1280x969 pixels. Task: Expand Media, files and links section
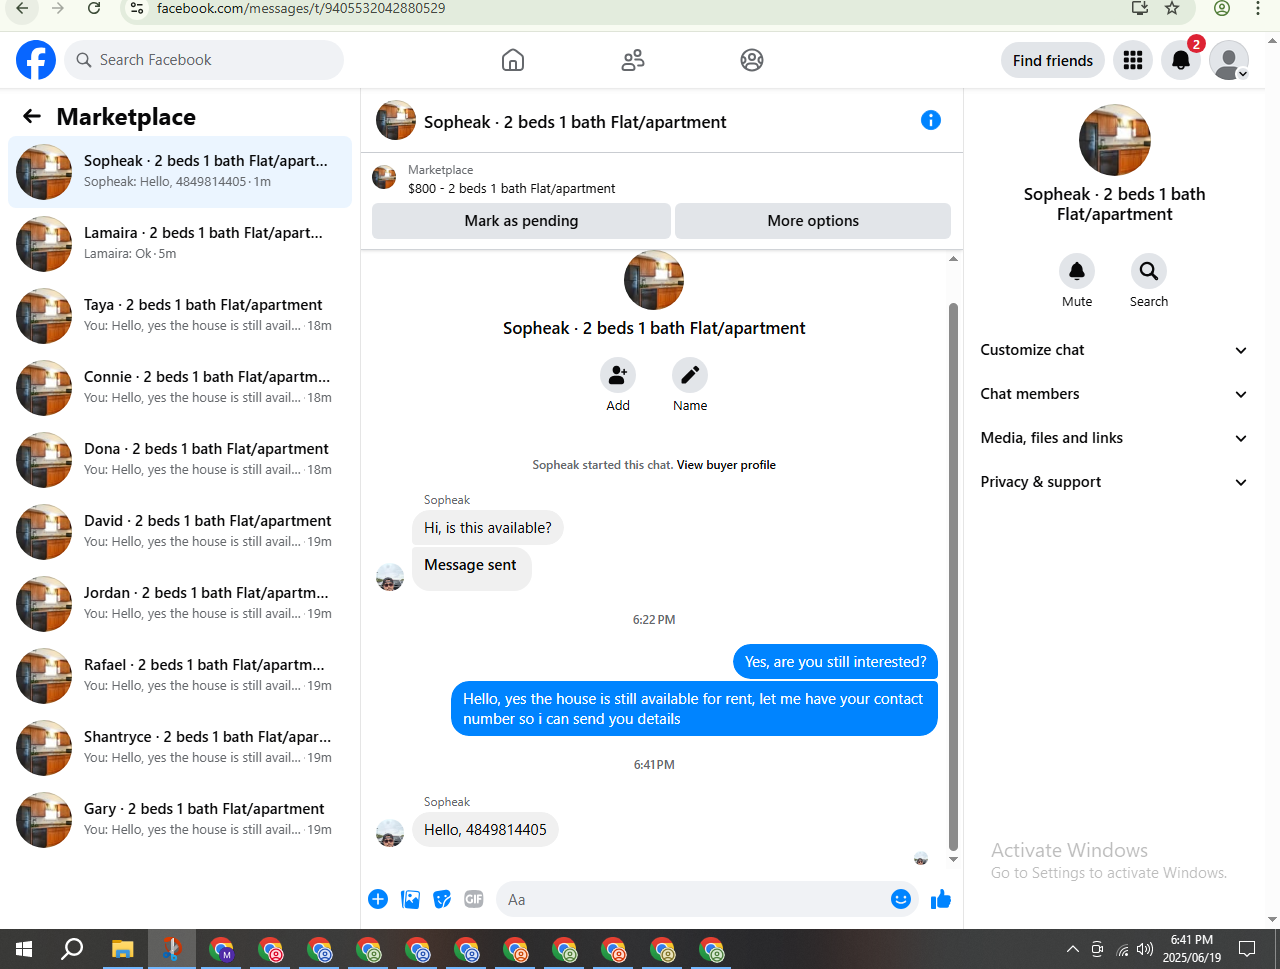pyautogui.click(x=1114, y=438)
